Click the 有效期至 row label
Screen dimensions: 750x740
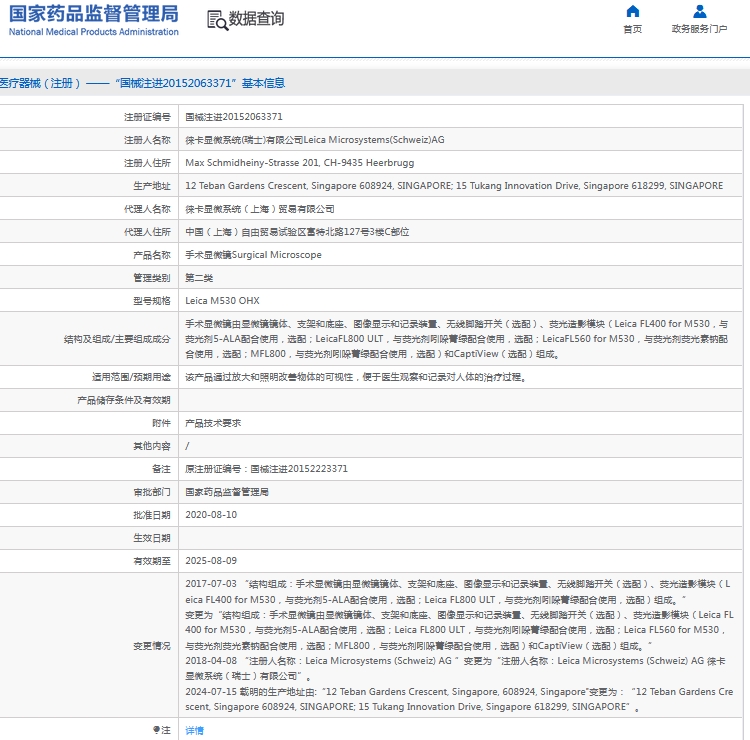pos(152,561)
